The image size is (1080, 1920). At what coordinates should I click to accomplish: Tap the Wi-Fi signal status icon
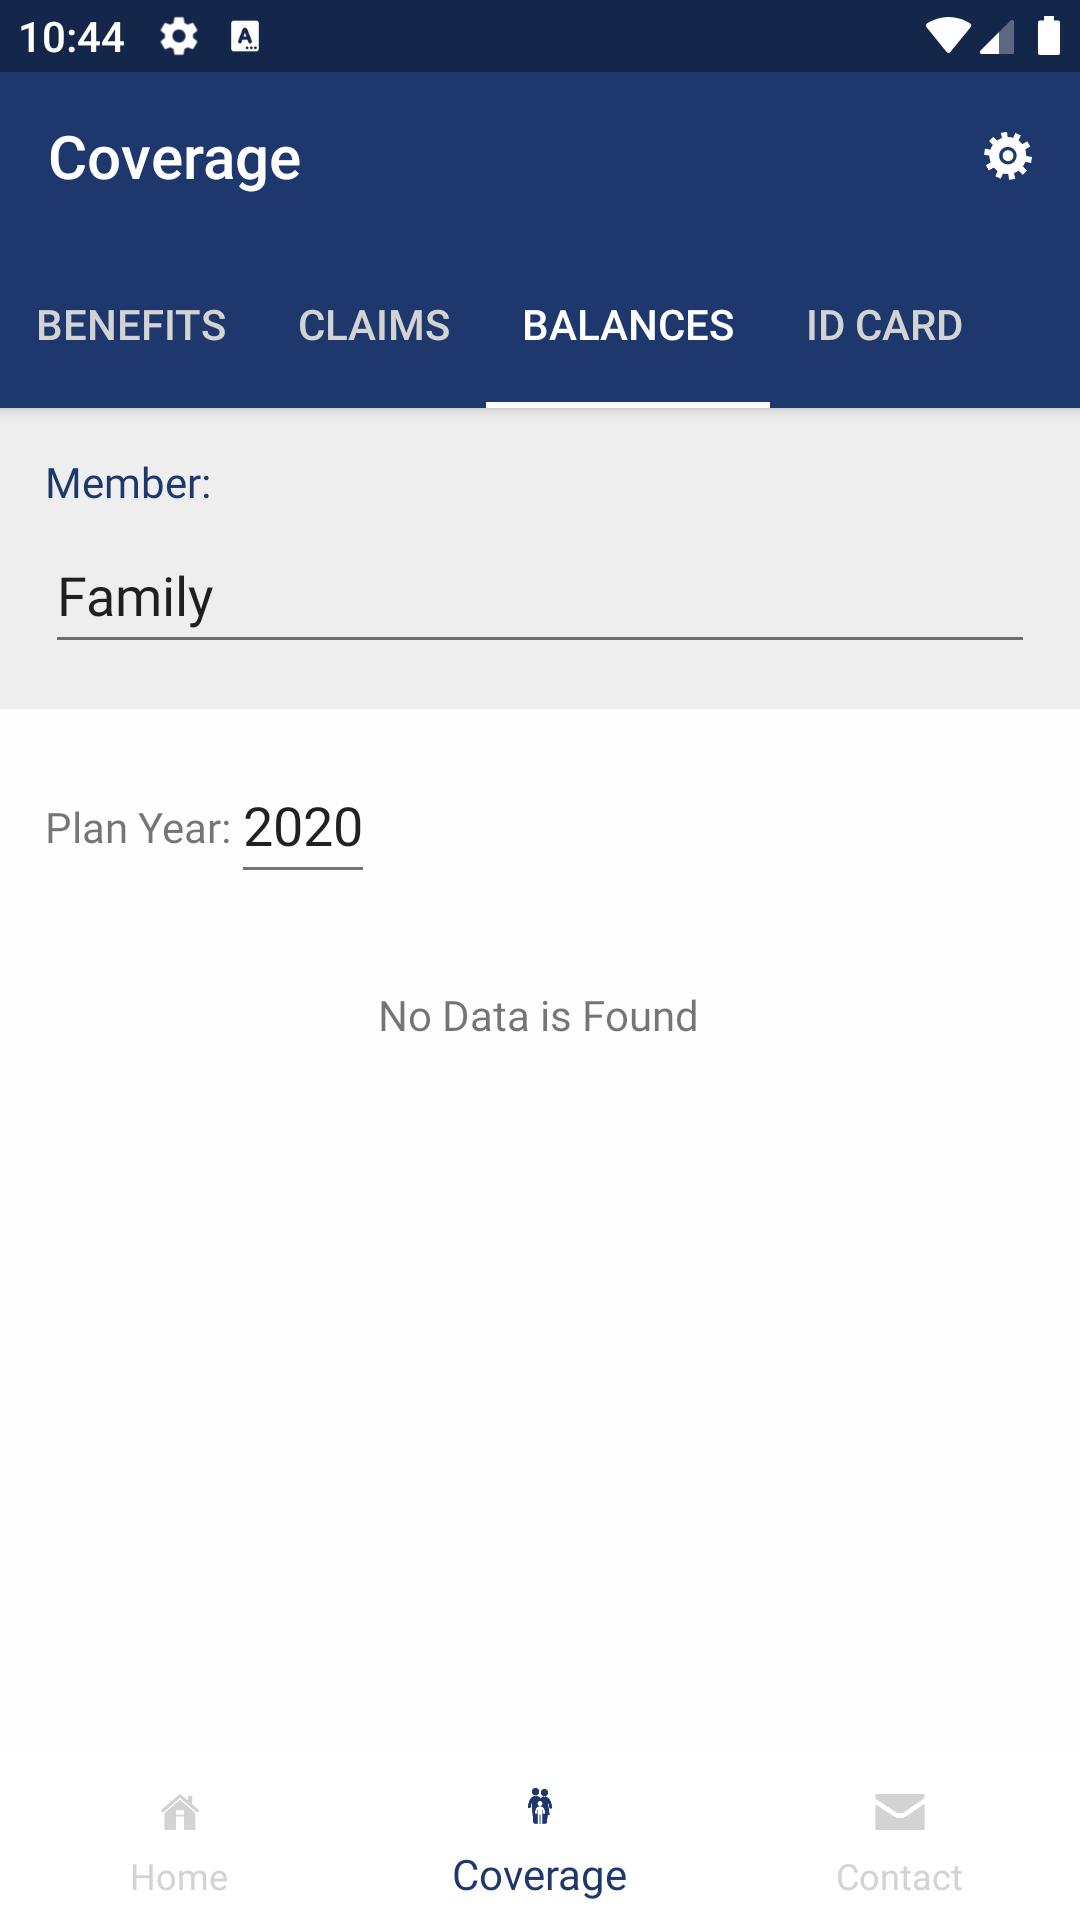pos(947,36)
